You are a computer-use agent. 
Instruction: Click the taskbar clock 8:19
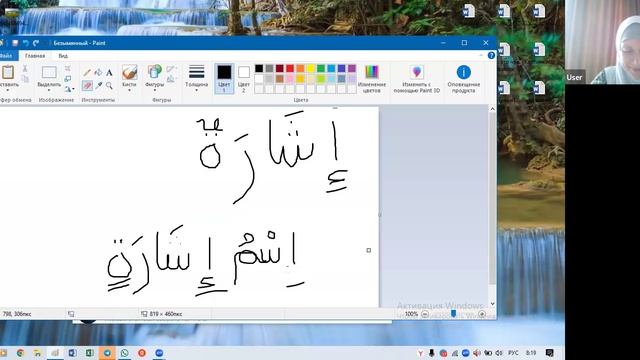(x=531, y=353)
